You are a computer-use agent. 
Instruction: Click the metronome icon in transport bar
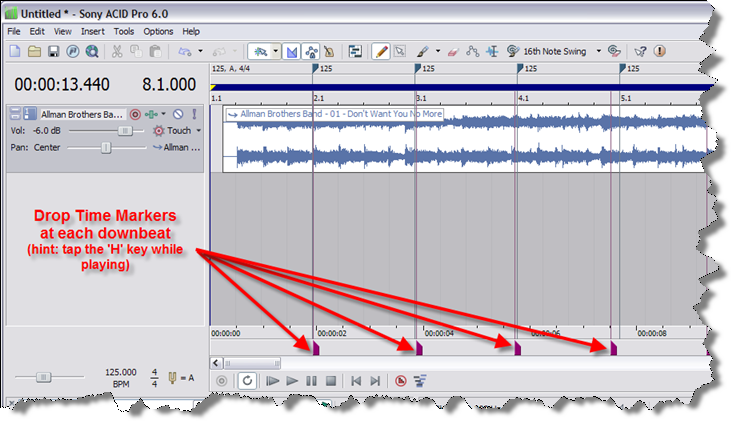pyautogui.click(x=399, y=381)
